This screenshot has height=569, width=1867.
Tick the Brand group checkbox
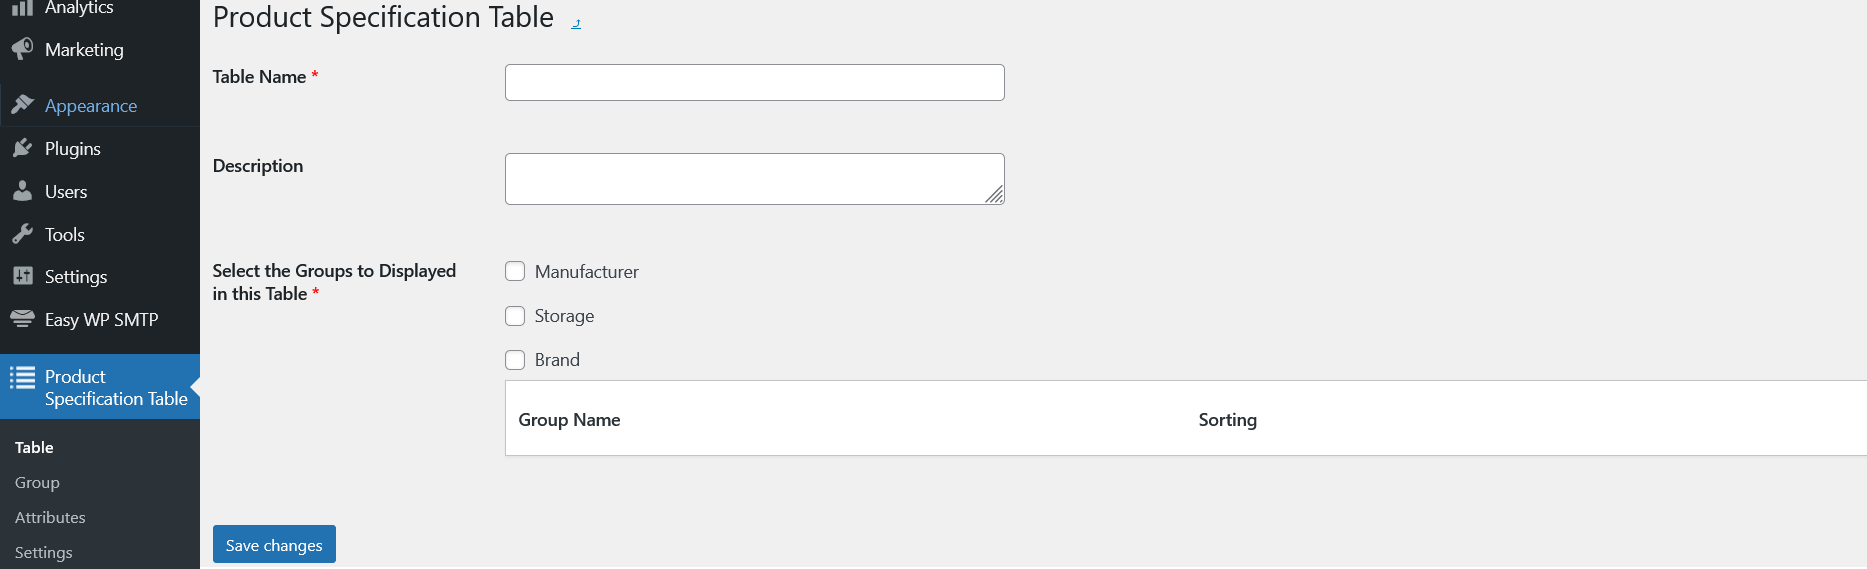click(x=515, y=360)
